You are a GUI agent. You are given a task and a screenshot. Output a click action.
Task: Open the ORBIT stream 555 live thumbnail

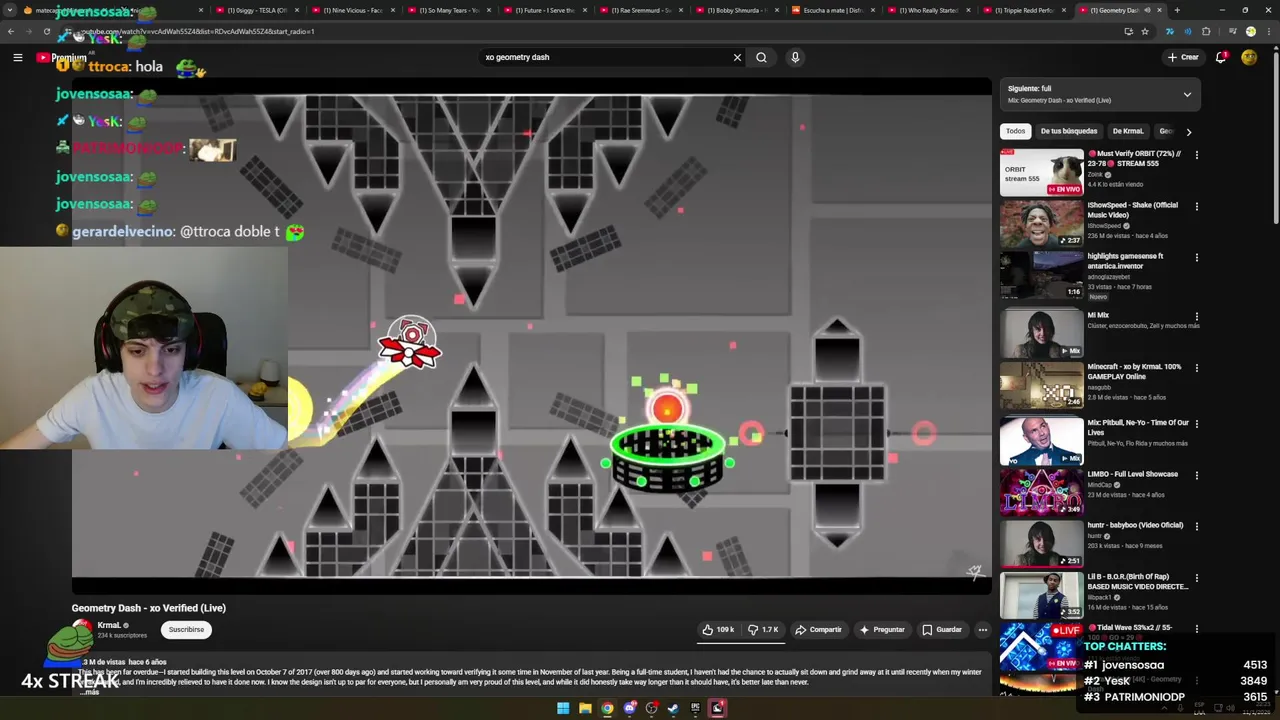(x=1041, y=173)
